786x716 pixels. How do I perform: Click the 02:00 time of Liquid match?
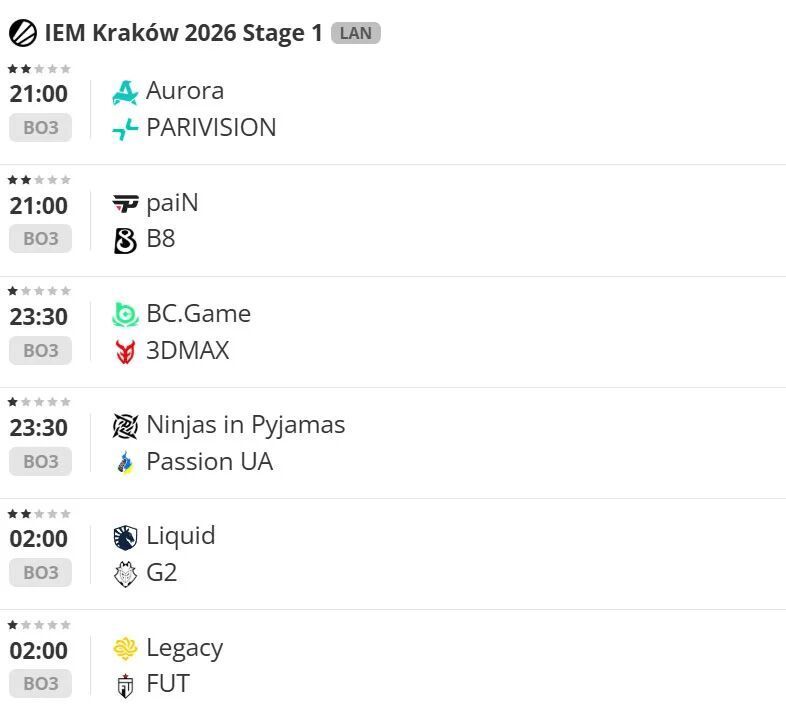[39, 539]
